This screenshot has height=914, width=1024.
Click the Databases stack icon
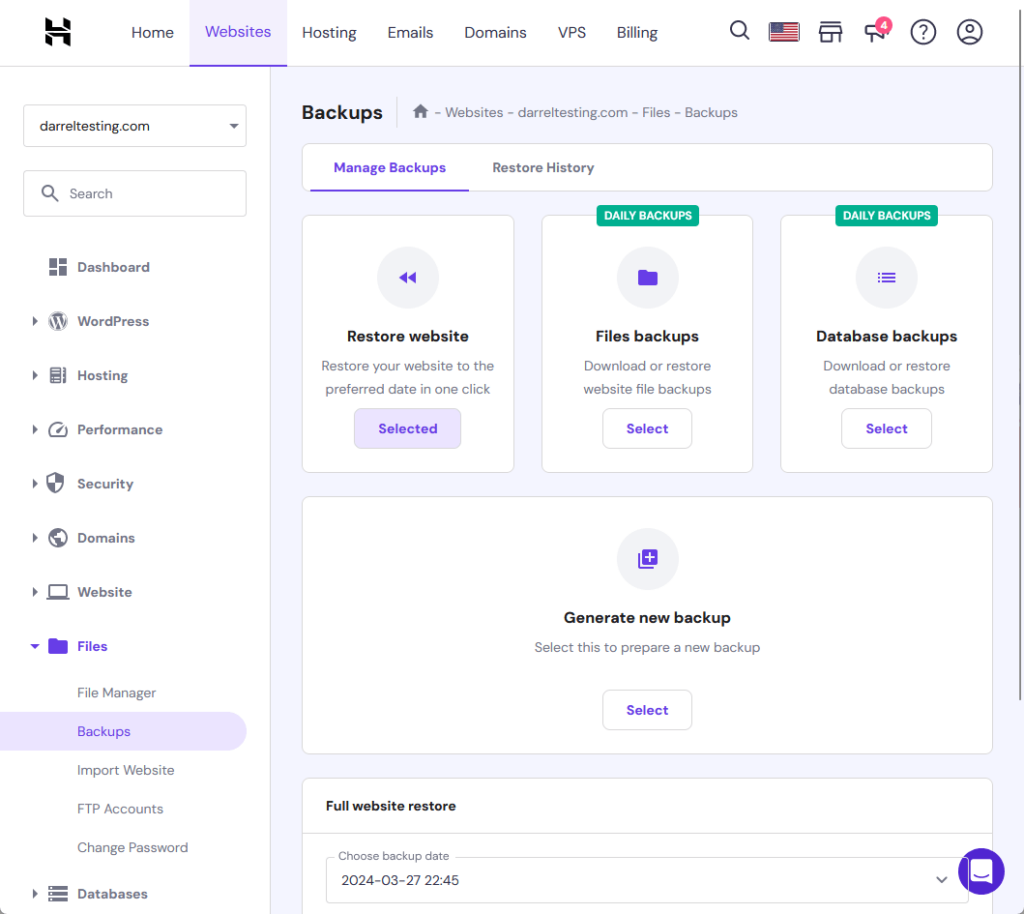57,894
